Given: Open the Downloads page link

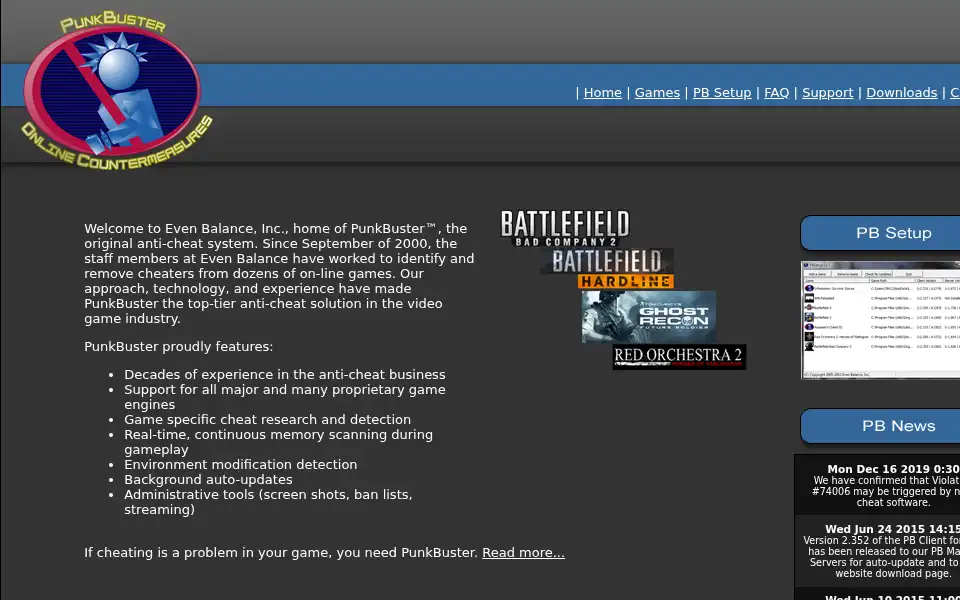Looking at the screenshot, I should click(901, 92).
